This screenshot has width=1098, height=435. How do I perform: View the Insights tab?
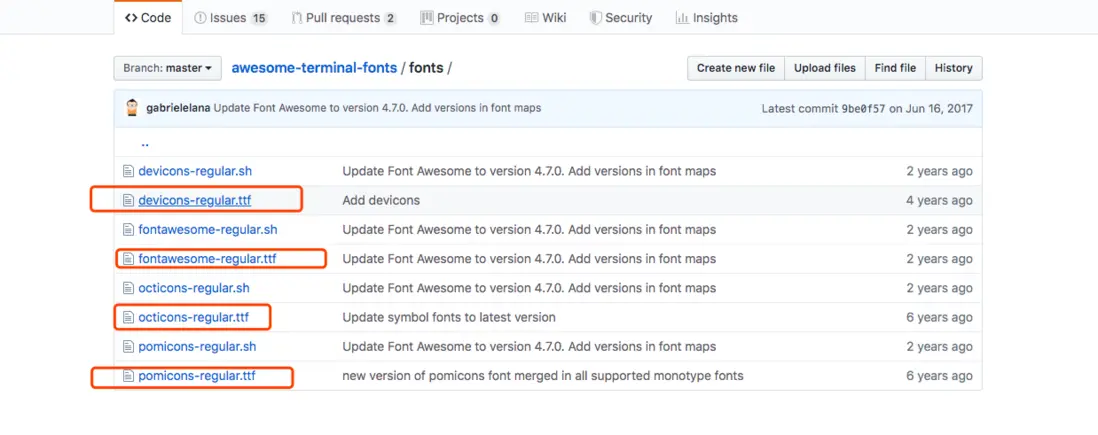(x=706, y=18)
